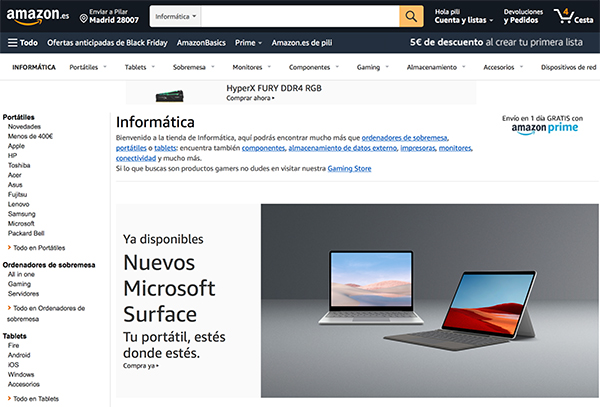Click Devoluciones y Pedidos
Screen dimensions: 600x407
522,16
